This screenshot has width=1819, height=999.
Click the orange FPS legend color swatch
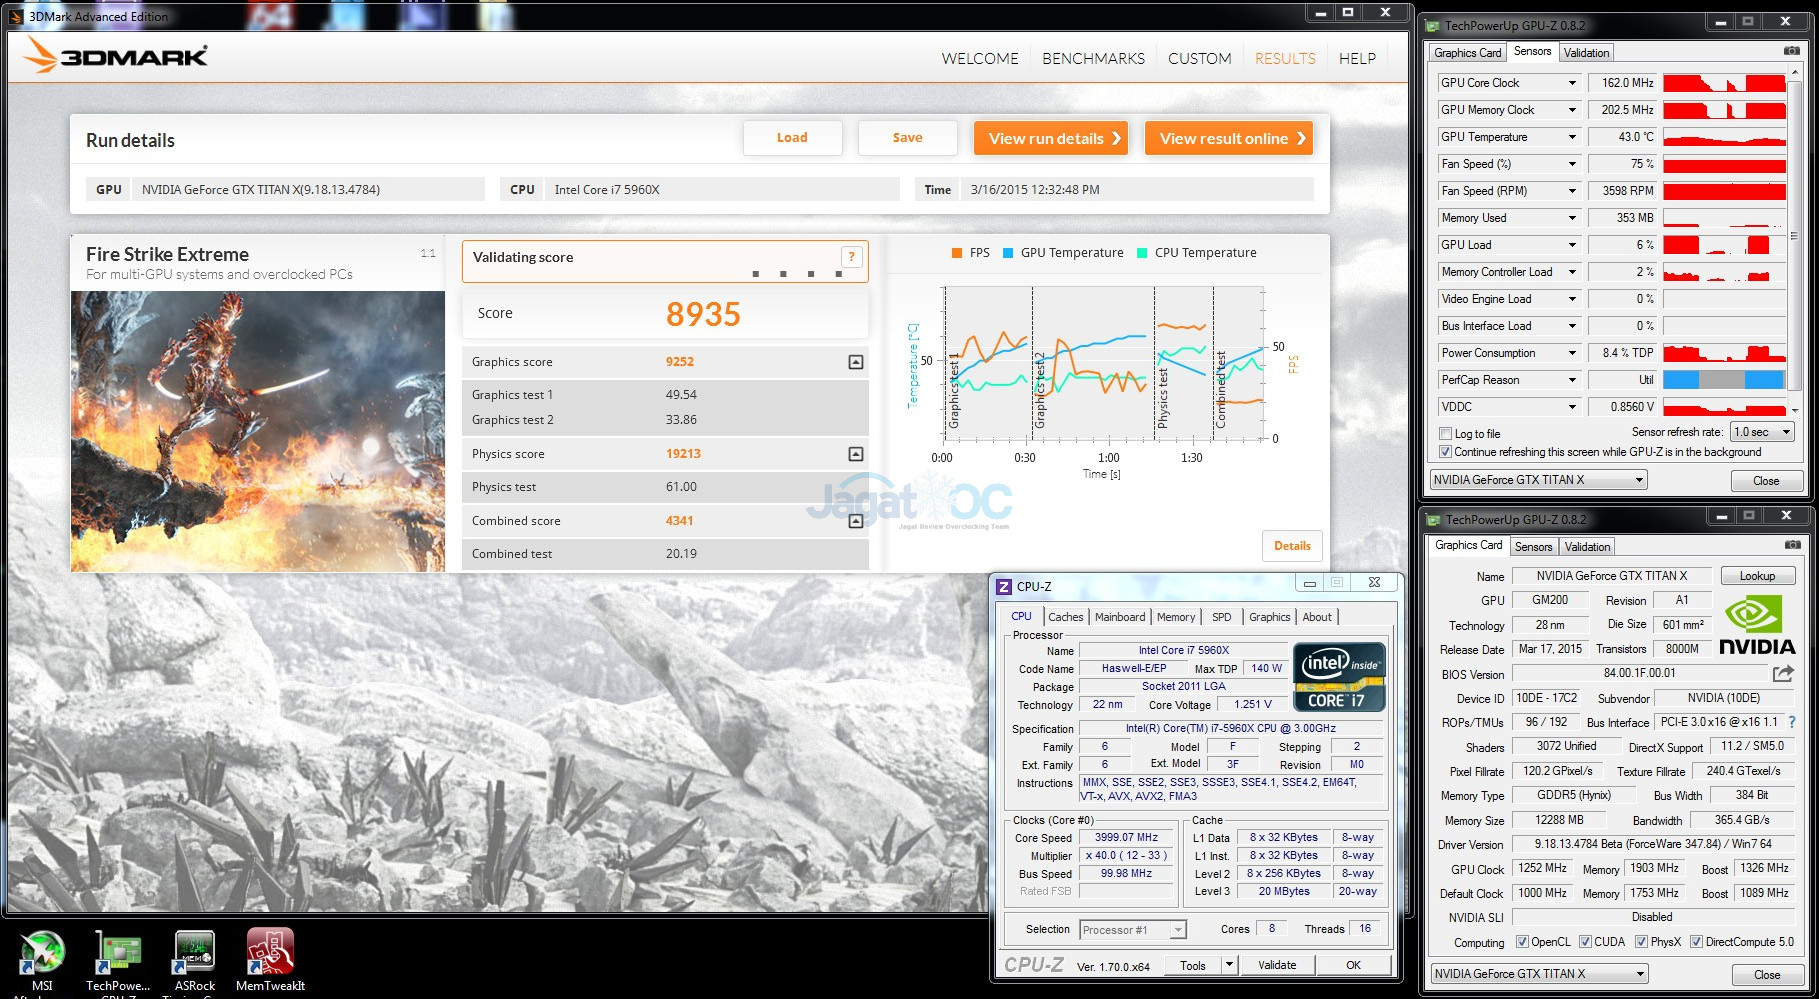pyautogui.click(x=957, y=253)
